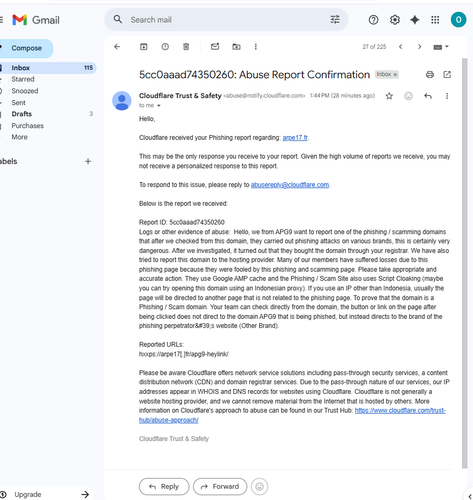The height and width of the screenshot is (500, 473).
Task: Report this email as spam
Action: tap(165, 47)
